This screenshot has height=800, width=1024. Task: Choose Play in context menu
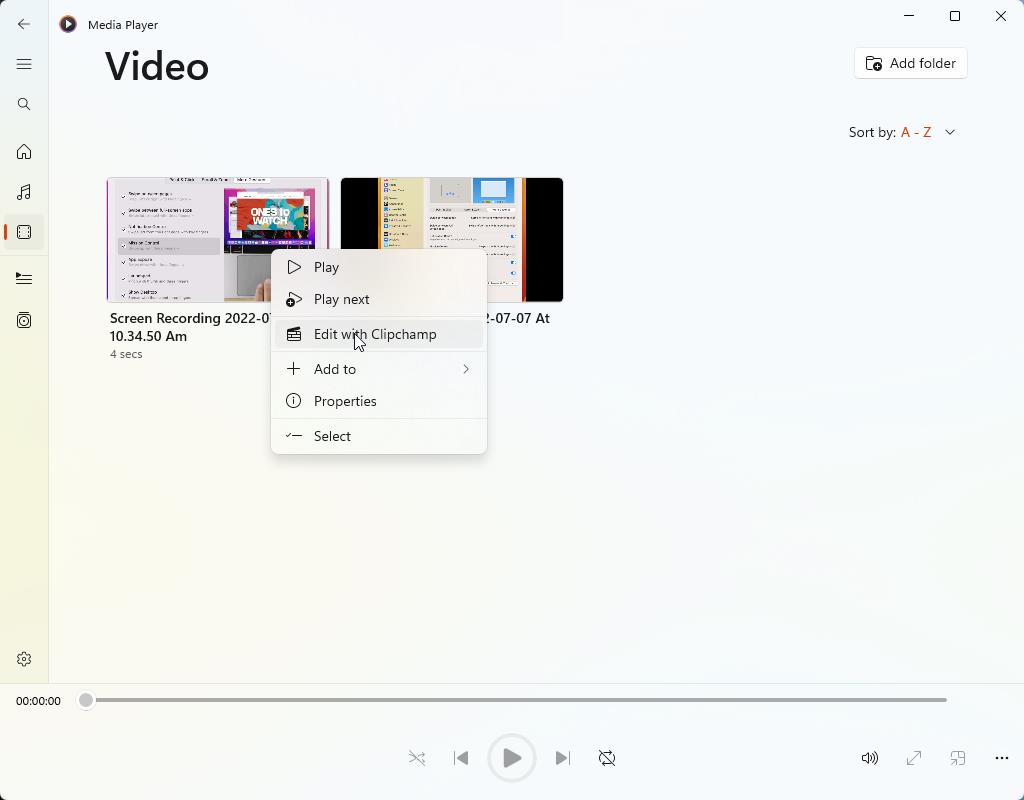379,267
